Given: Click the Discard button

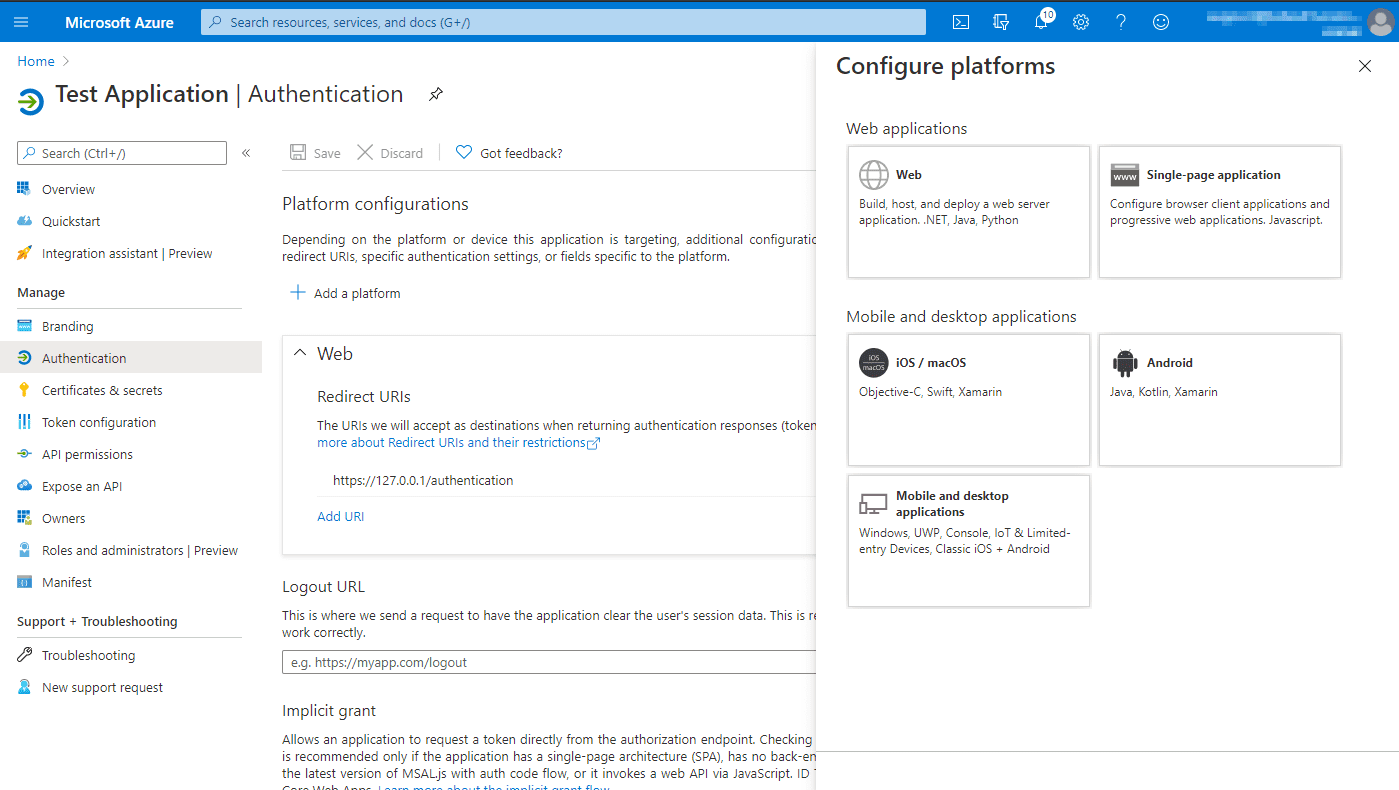Looking at the screenshot, I should point(390,153).
